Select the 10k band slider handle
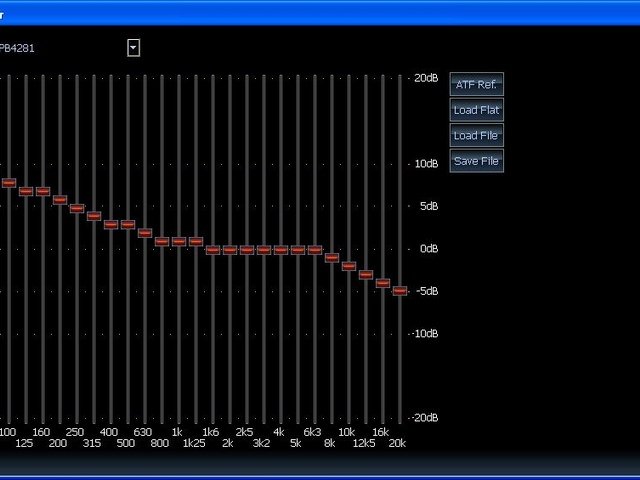Image resolution: width=640 pixels, height=480 pixels. (x=349, y=266)
